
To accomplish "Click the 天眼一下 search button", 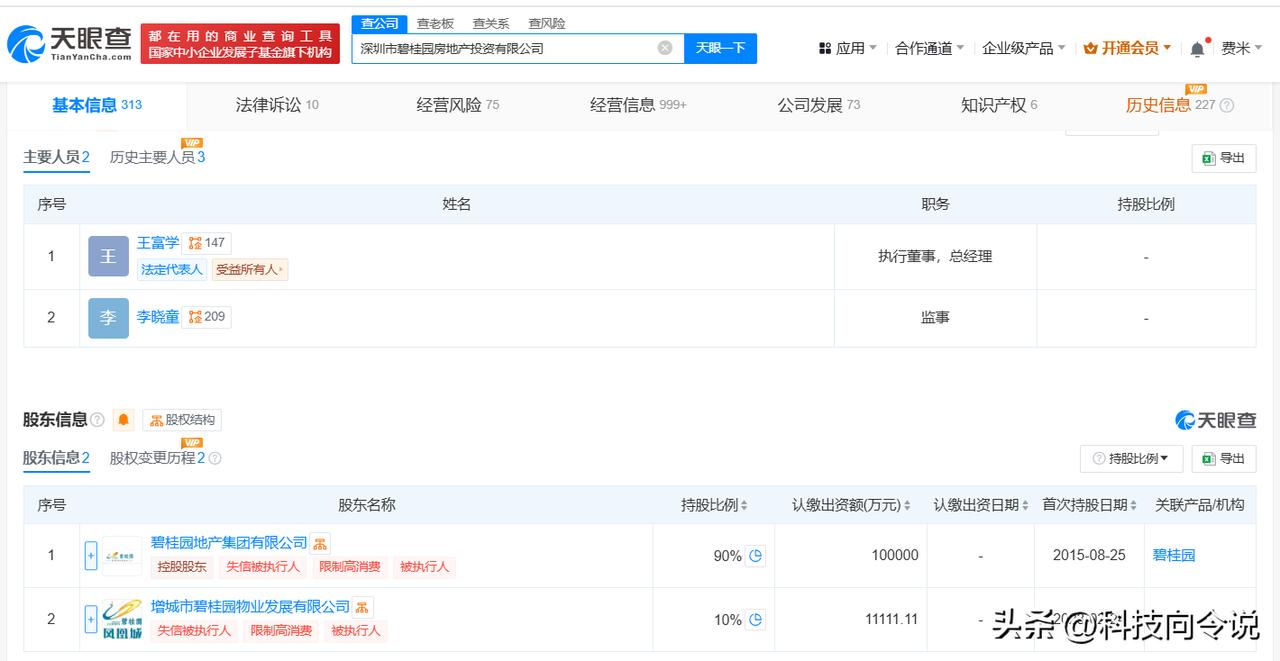I will (x=720, y=48).
